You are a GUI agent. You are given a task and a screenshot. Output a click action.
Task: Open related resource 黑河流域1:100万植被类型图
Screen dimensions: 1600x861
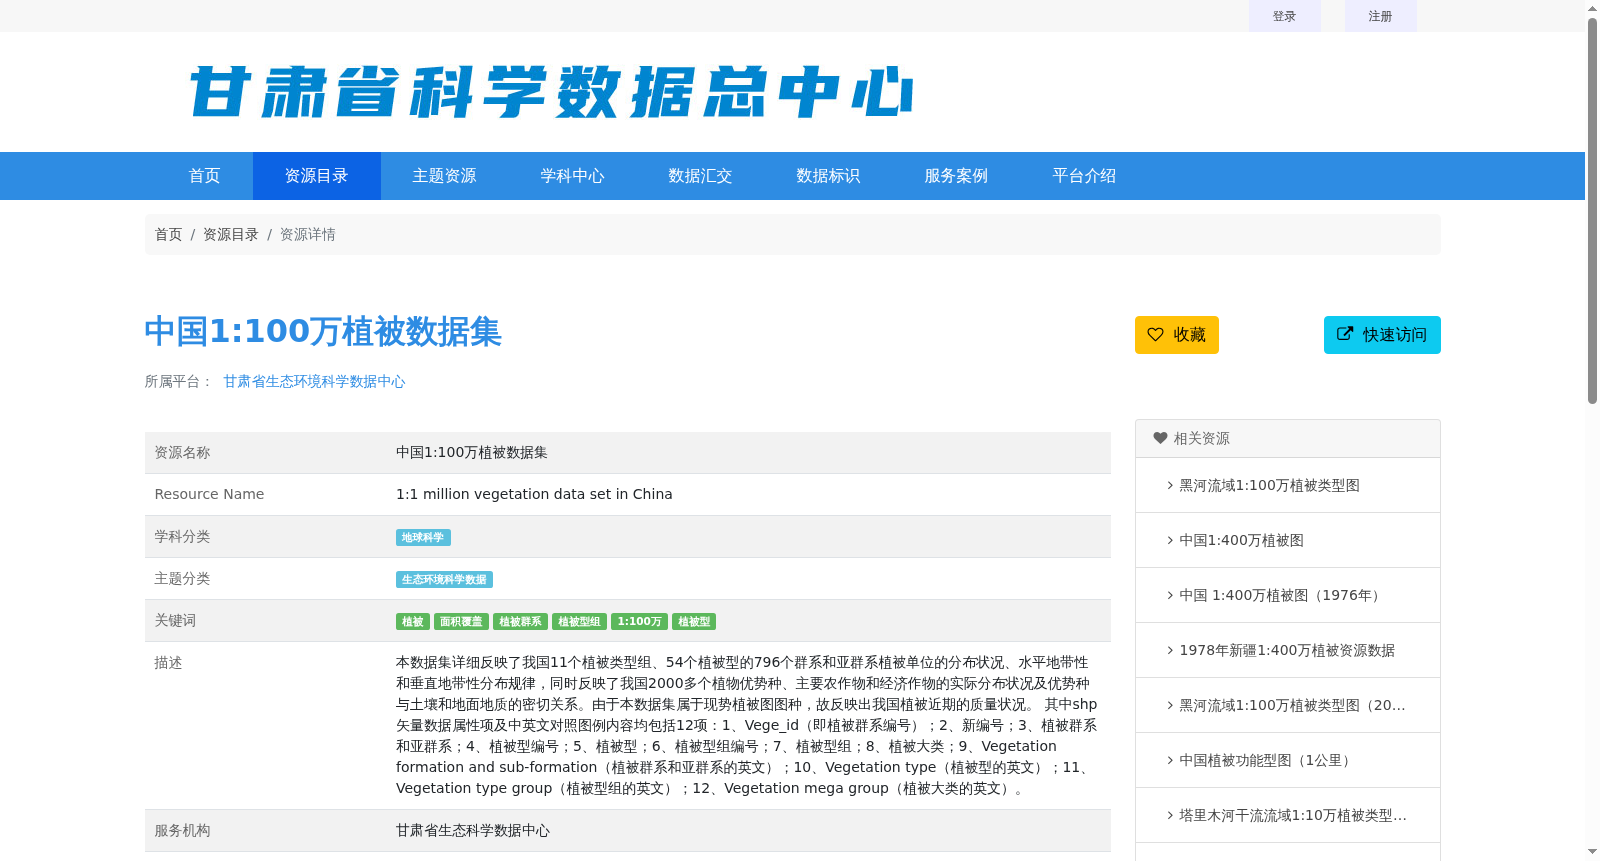[1269, 485]
